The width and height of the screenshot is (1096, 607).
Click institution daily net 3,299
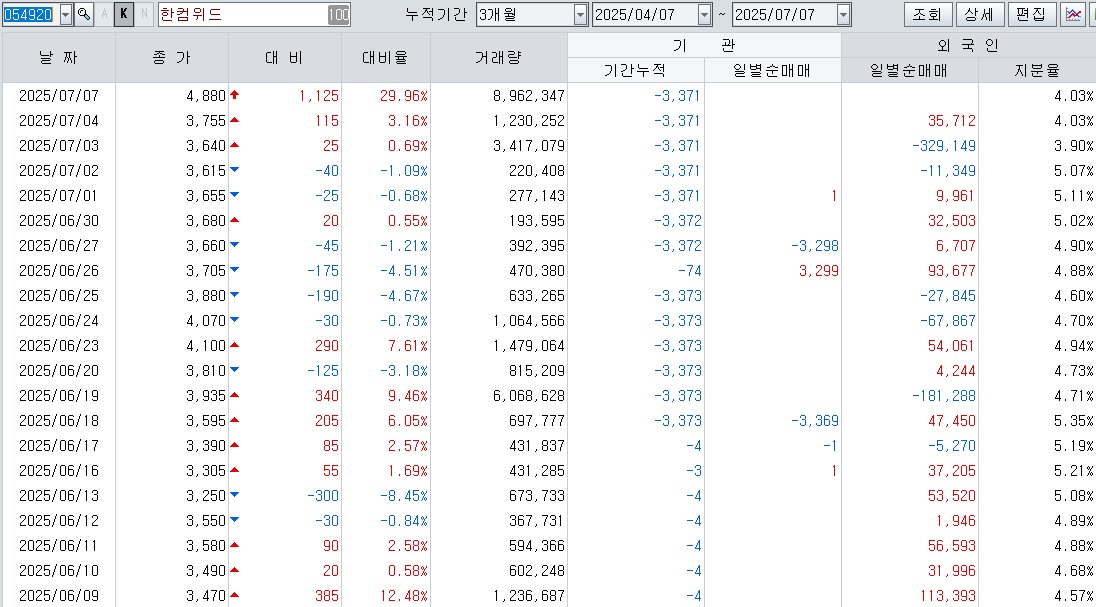819,271
